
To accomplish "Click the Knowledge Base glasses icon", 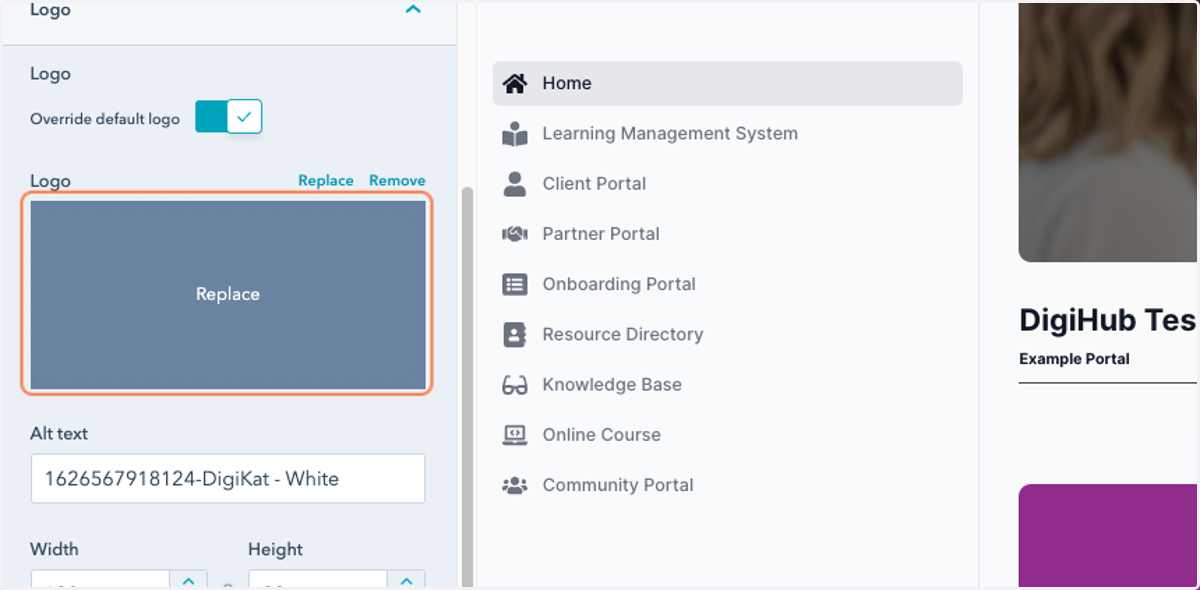I will pyautogui.click(x=514, y=385).
